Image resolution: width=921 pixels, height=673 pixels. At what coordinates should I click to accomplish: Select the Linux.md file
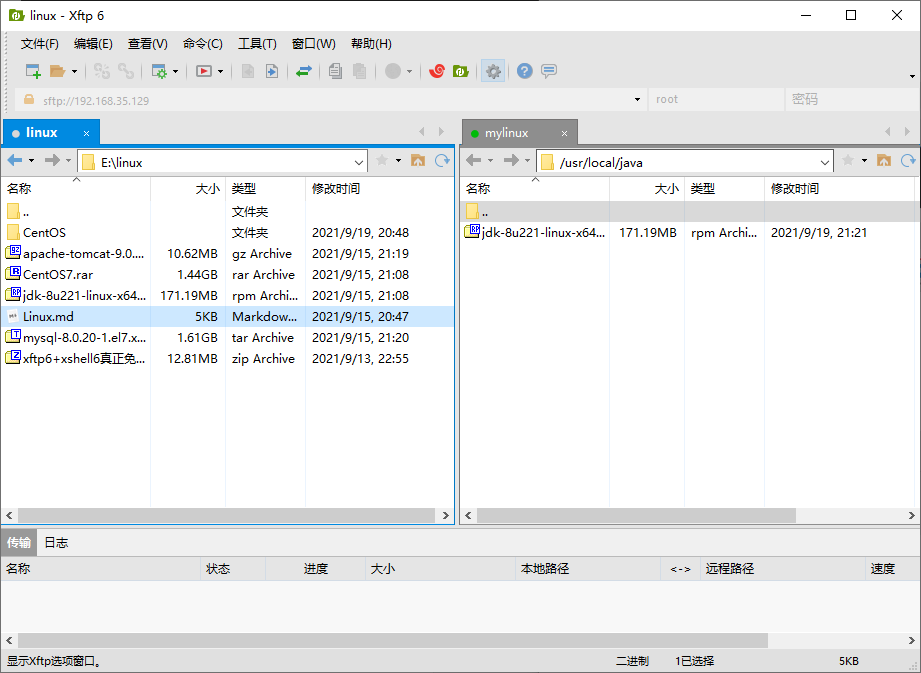[227, 317]
